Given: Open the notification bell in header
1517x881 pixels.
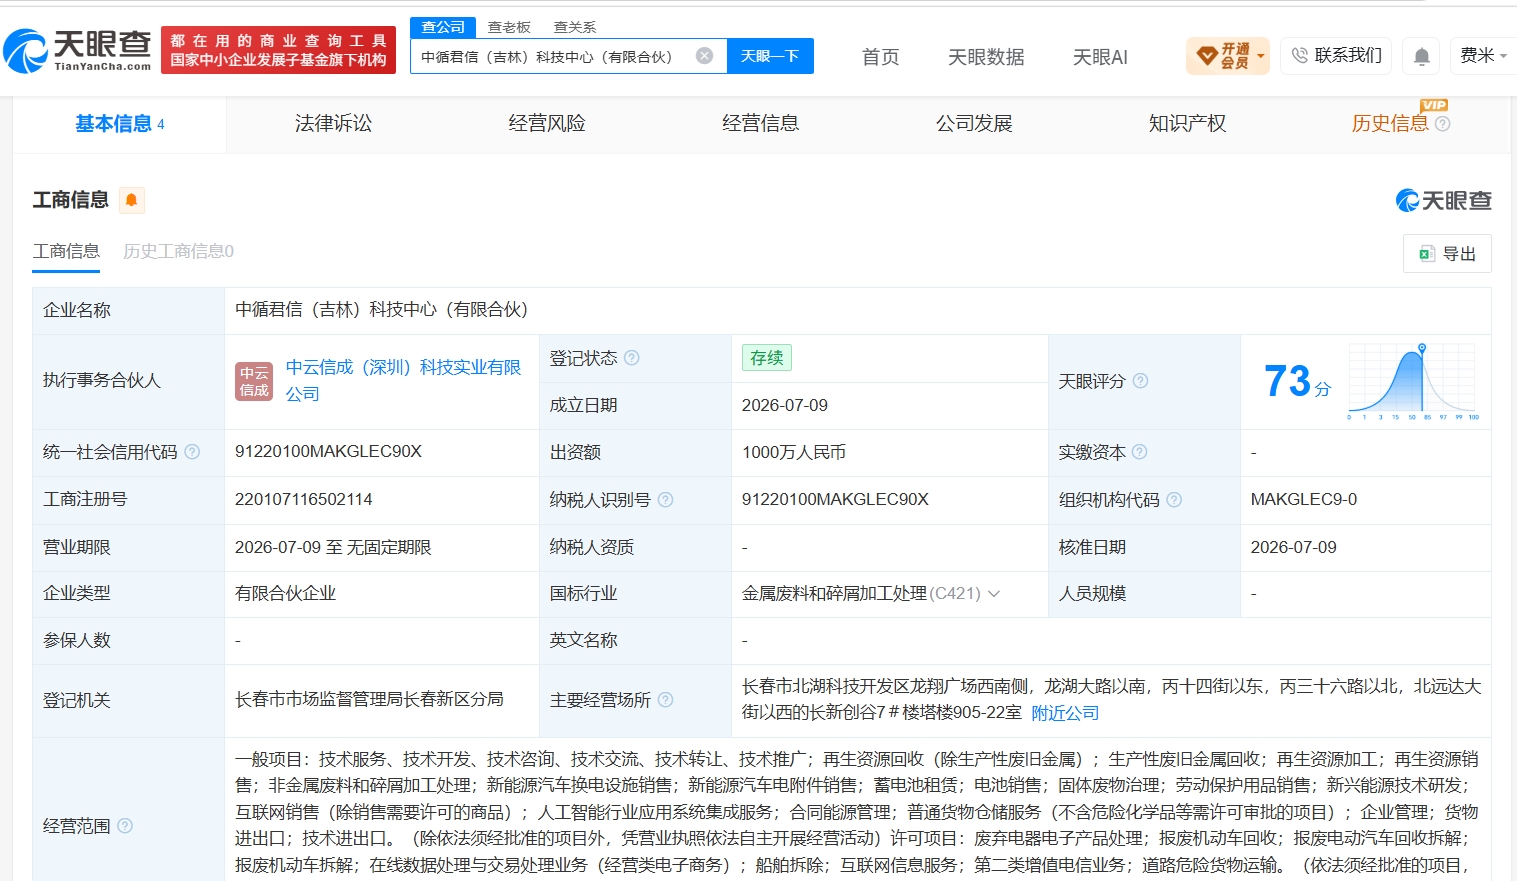Looking at the screenshot, I should pos(1421,56).
